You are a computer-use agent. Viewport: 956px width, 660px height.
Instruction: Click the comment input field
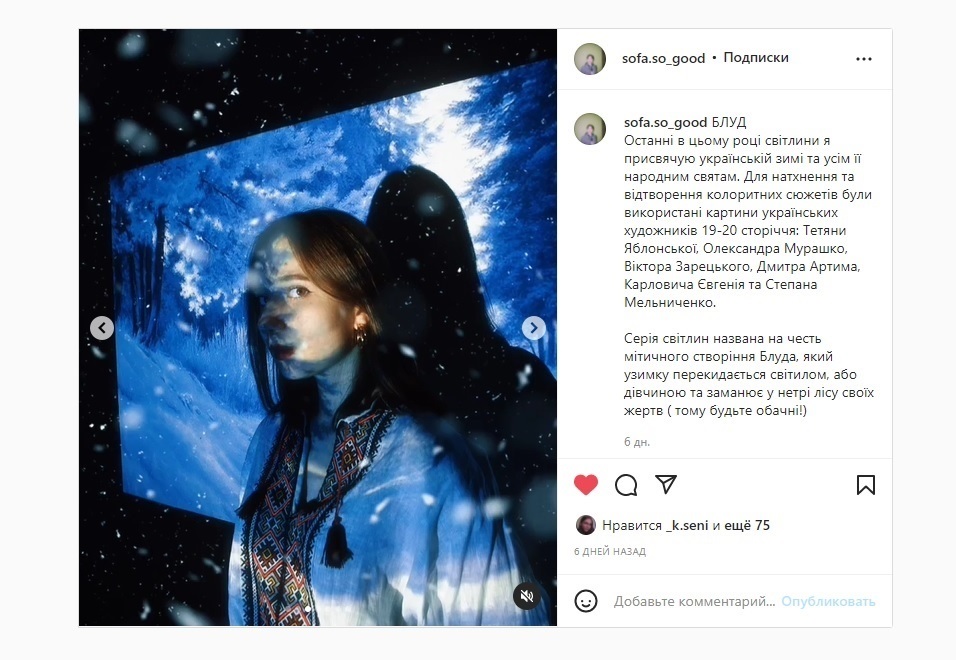click(x=694, y=601)
